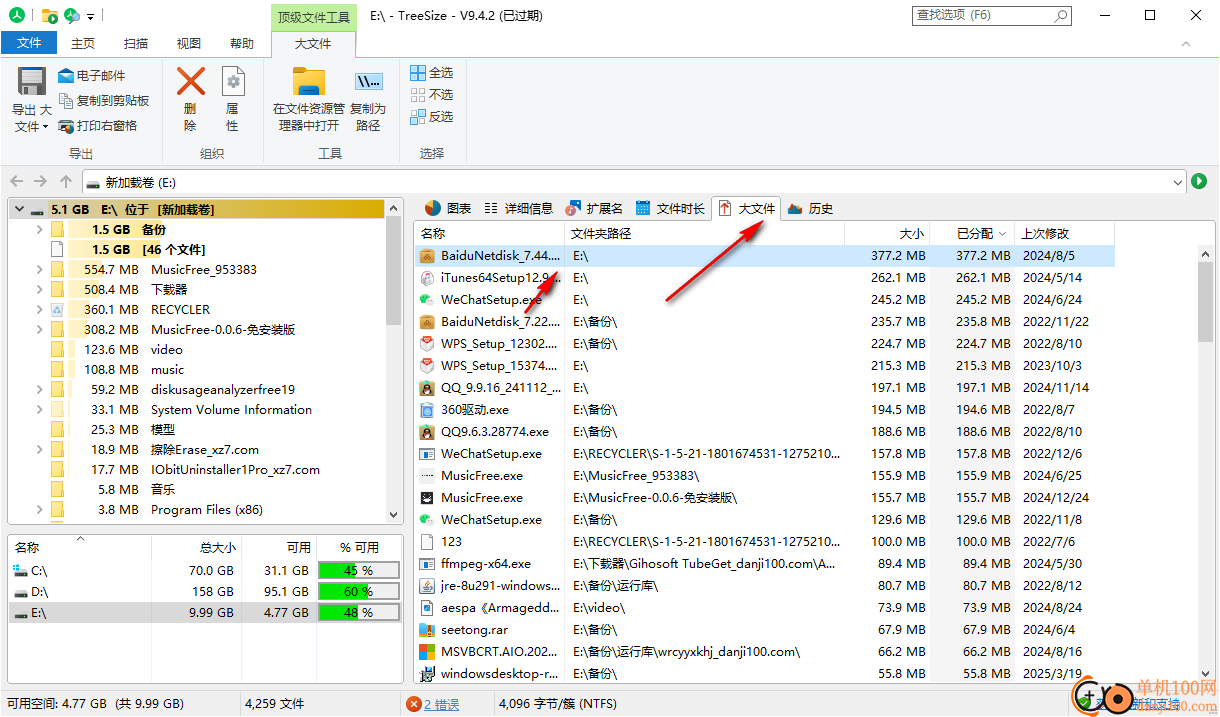Click the ffmpeg-x64.exe file icon
1220x717 pixels.
[426, 564]
